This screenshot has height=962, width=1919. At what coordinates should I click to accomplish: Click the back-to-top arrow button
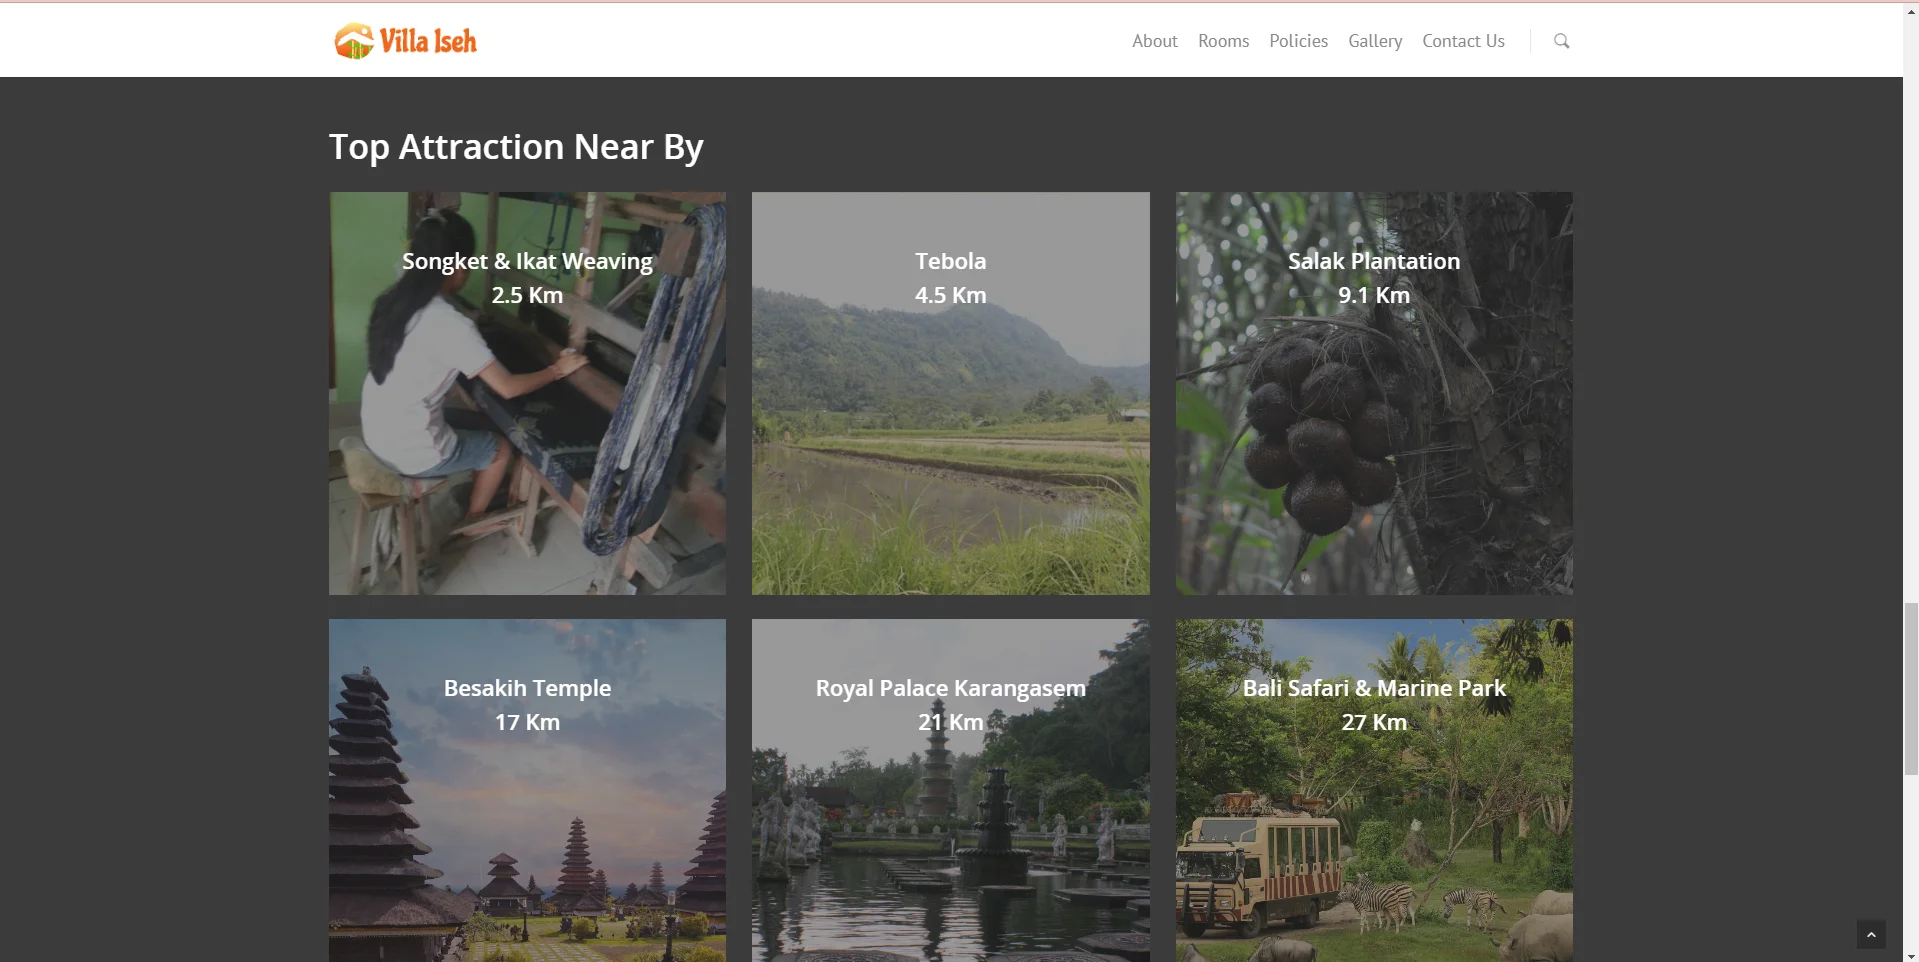point(1871,934)
